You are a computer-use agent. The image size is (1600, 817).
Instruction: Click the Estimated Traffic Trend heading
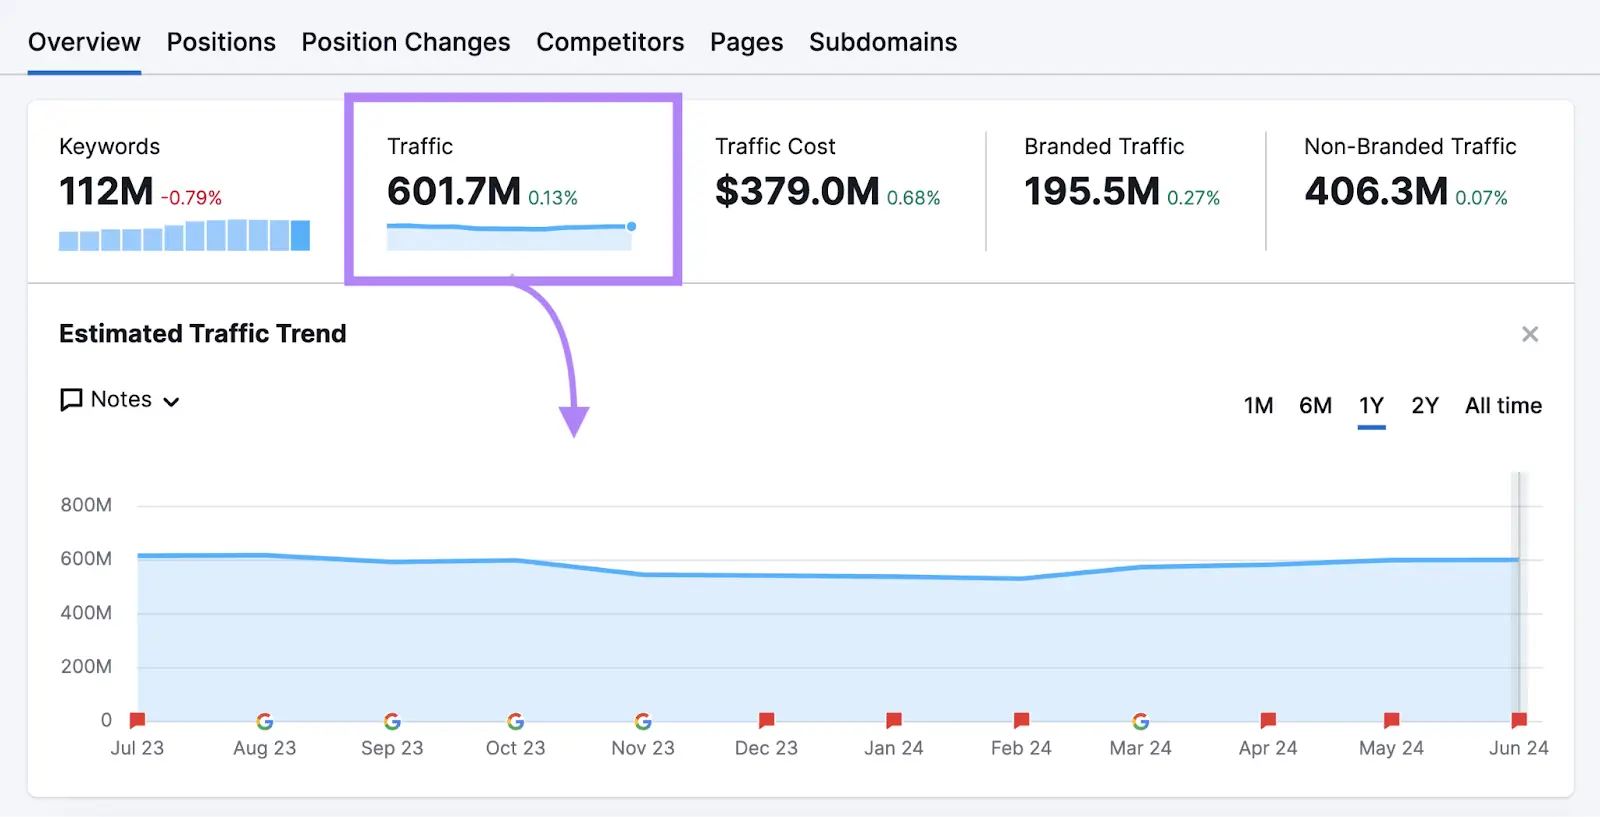point(203,334)
